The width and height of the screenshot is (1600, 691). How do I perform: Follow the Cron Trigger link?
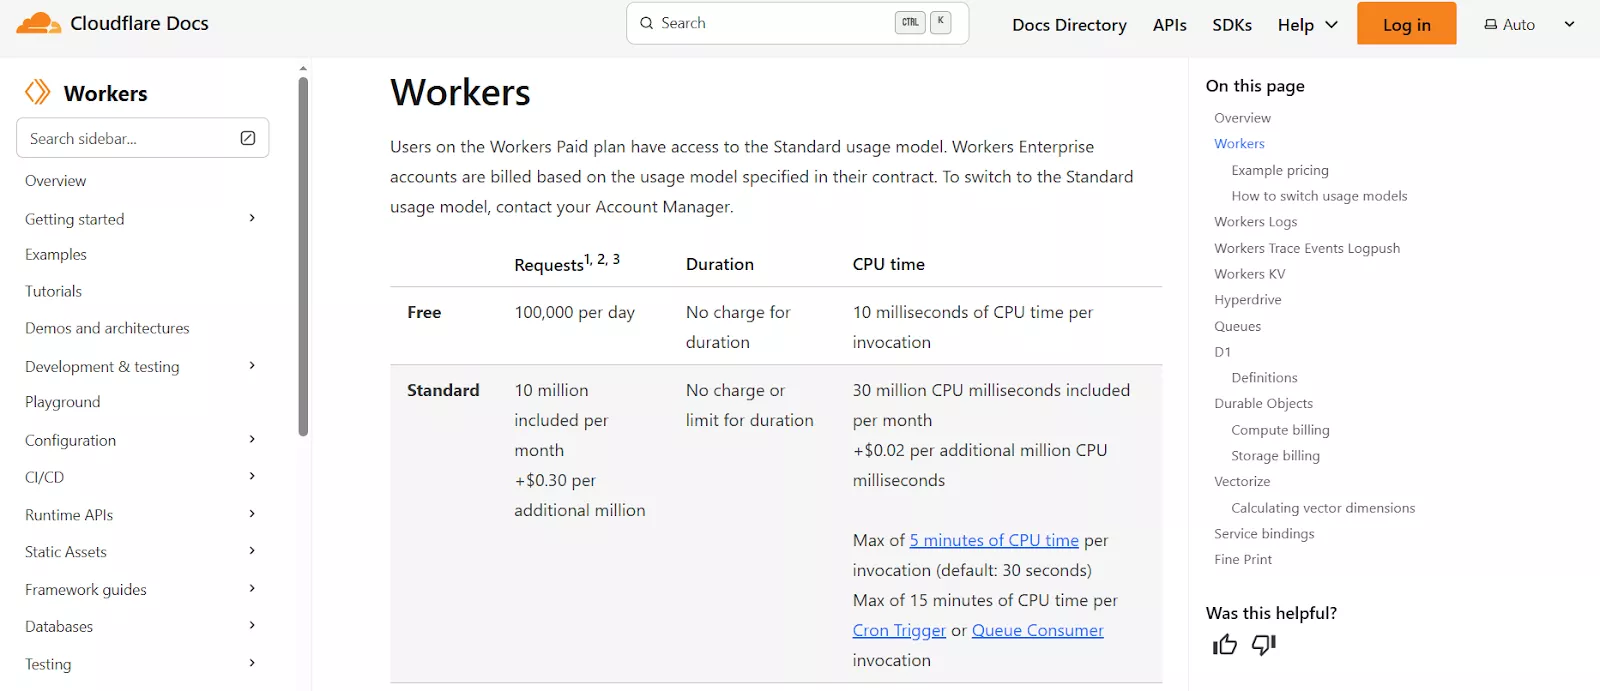(899, 630)
